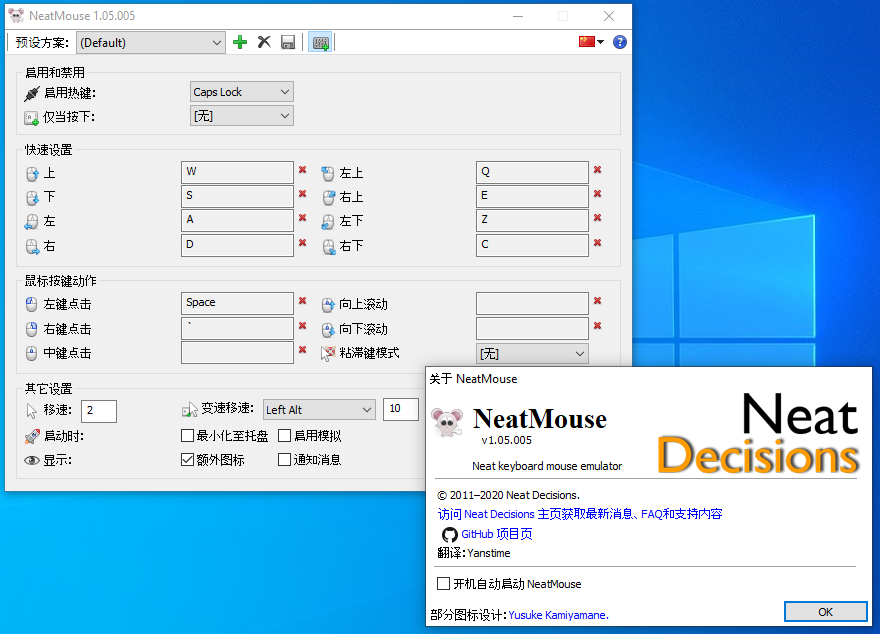Click the keyboard settings toolbar icon
Image resolution: width=880 pixels, height=634 pixels.
point(320,42)
